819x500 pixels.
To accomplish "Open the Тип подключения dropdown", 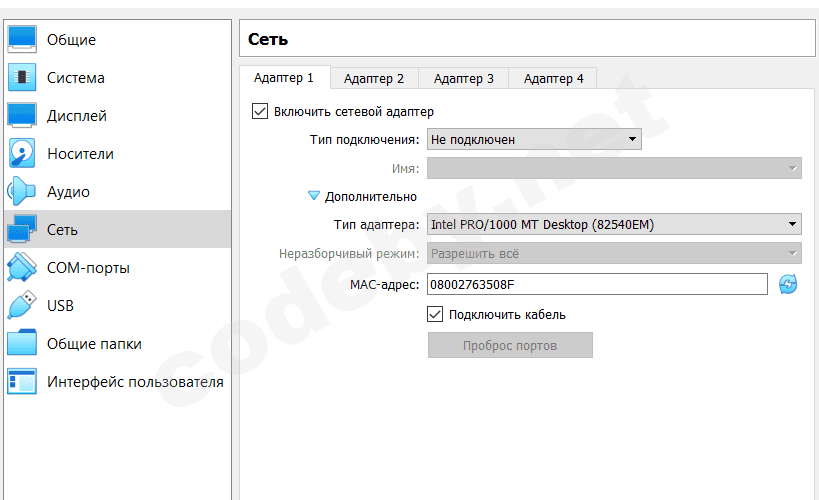I will click(534, 140).
